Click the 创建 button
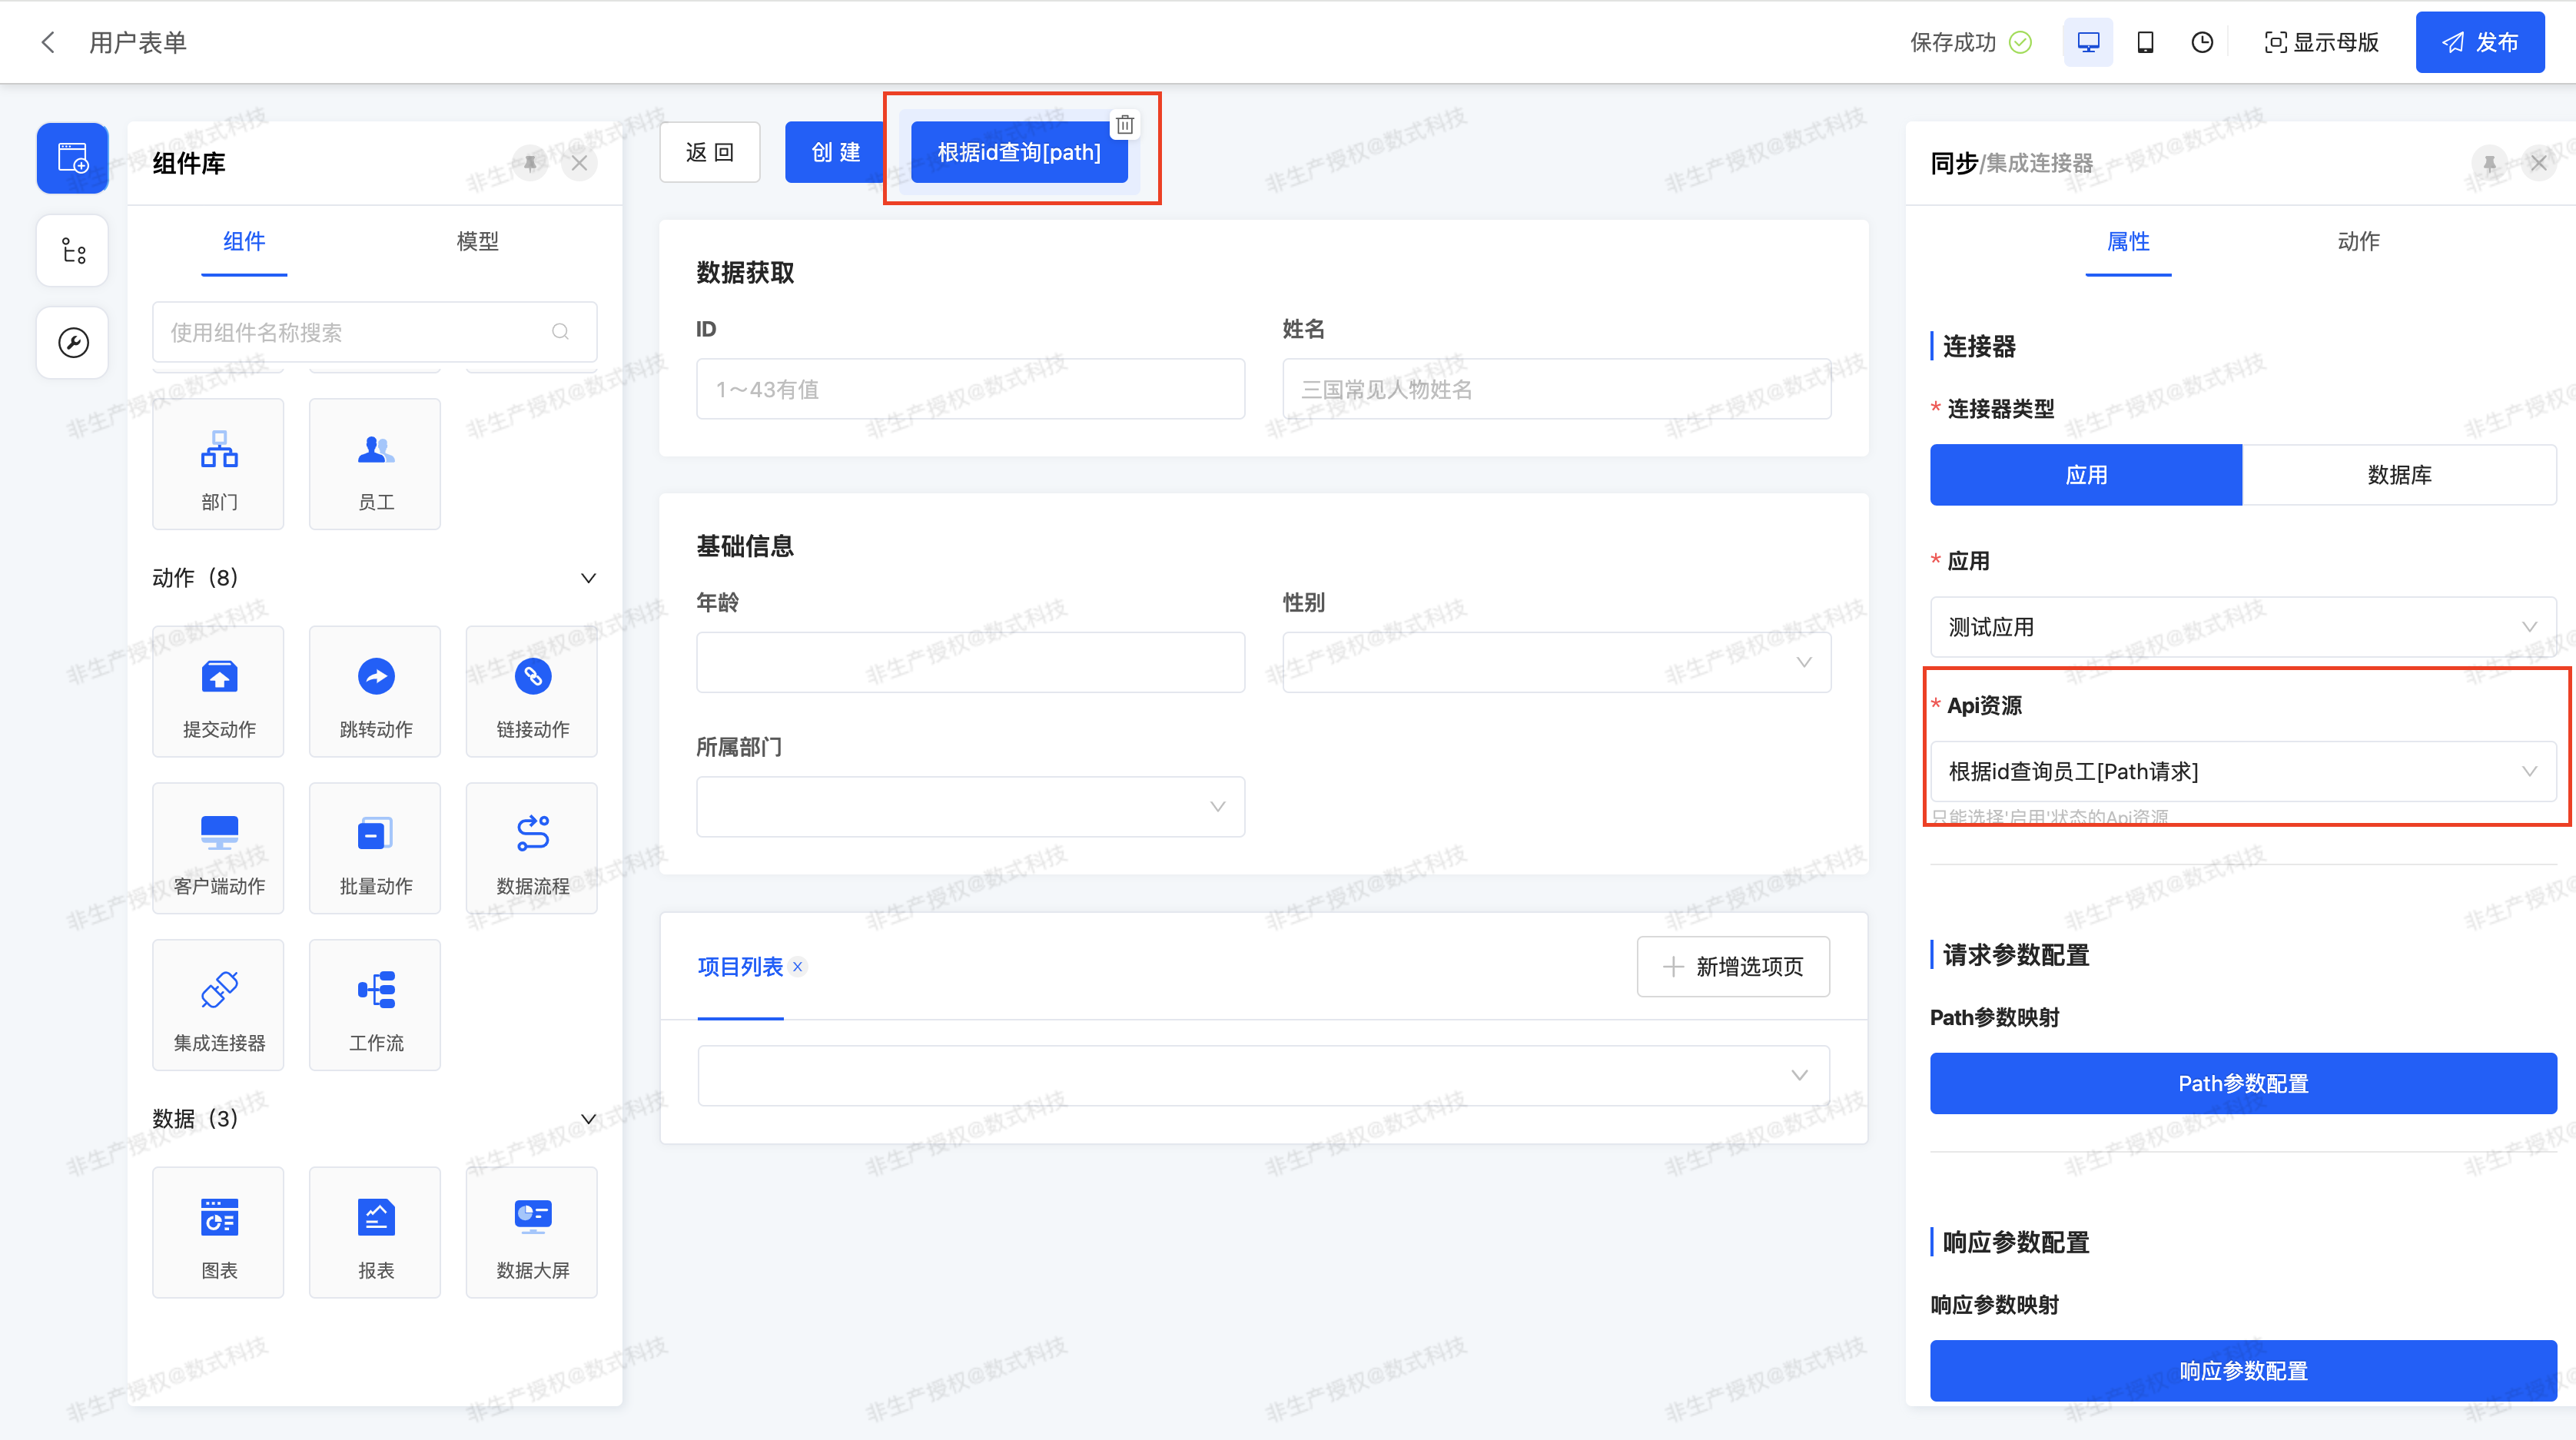The width and height of the screenshot is (2576, 1440). 835,152
